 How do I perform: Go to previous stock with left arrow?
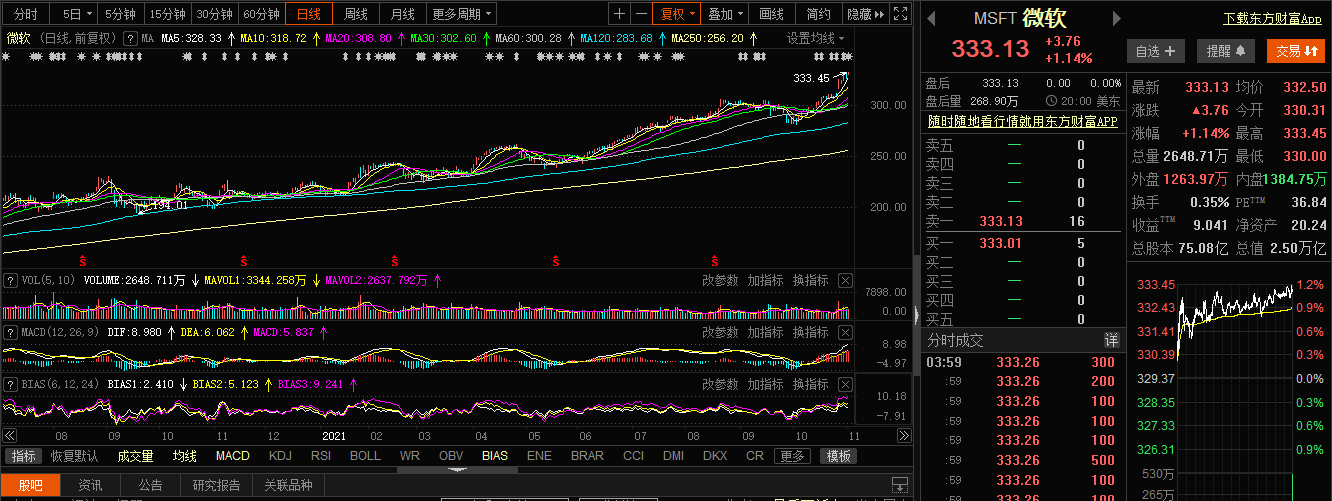click(x=931, y=18)
